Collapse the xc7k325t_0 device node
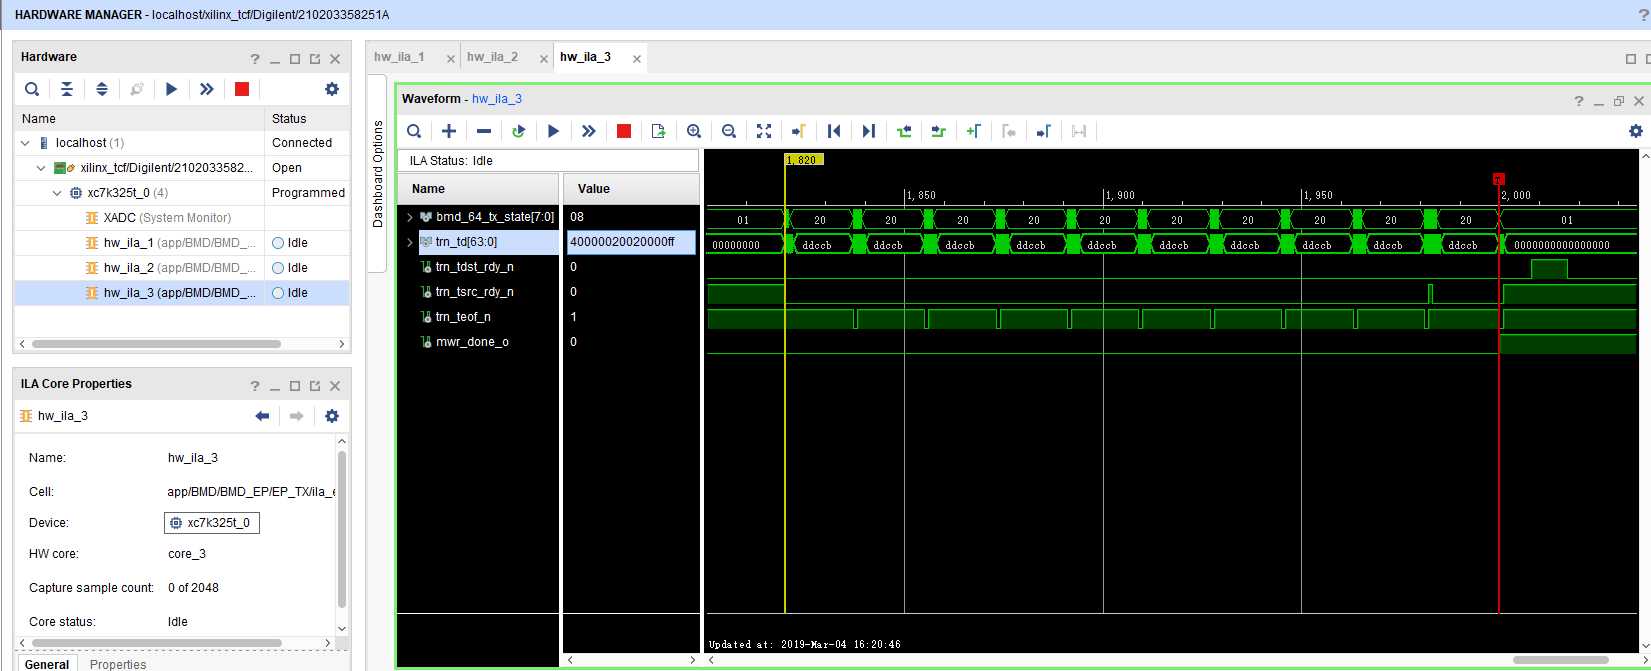 pos(58,193)
